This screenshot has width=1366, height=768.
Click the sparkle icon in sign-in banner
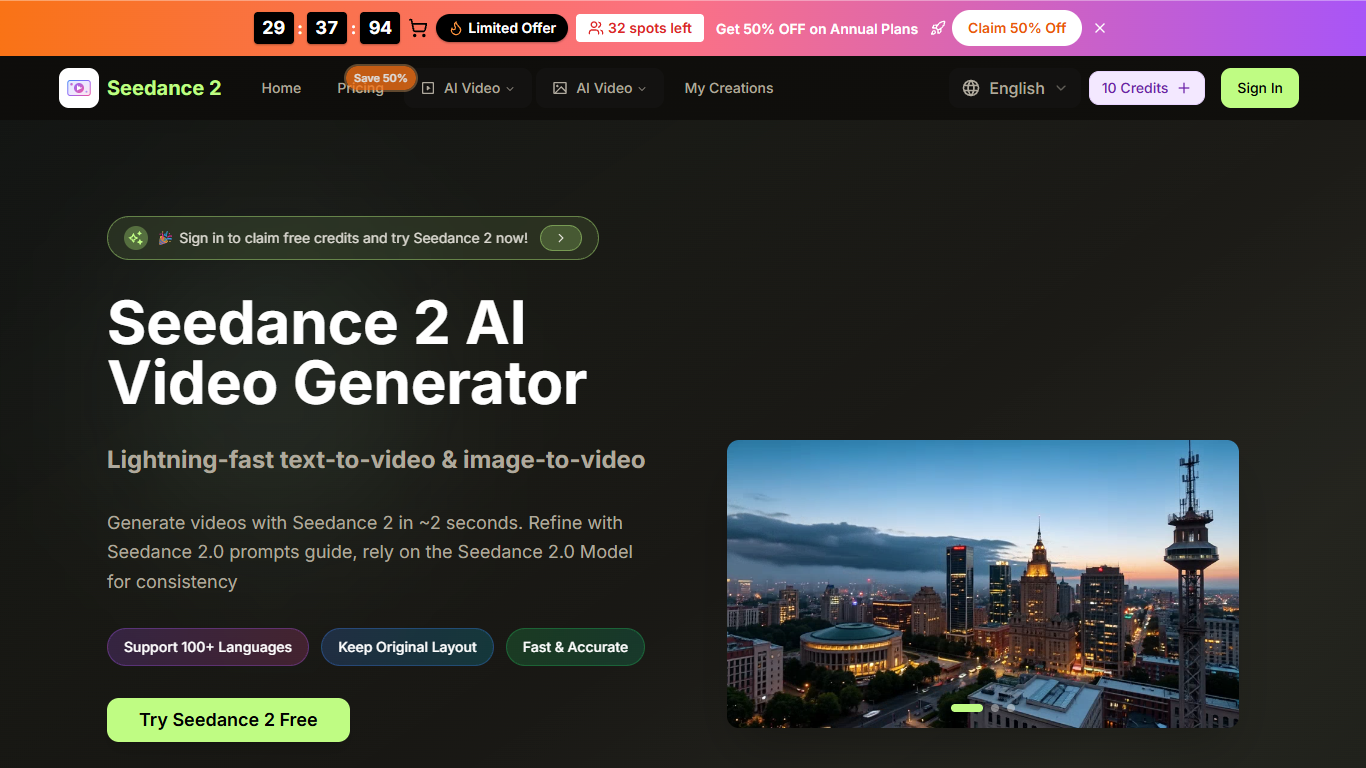pos(136,238)
